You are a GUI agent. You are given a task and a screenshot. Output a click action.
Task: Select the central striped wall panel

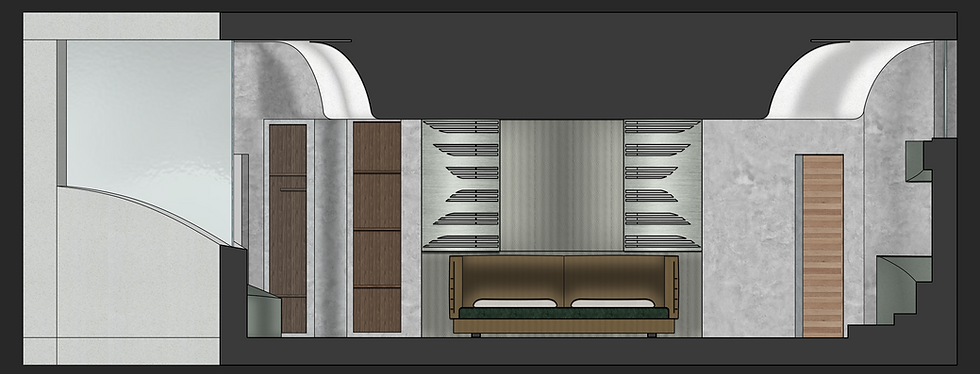point(562,185)
